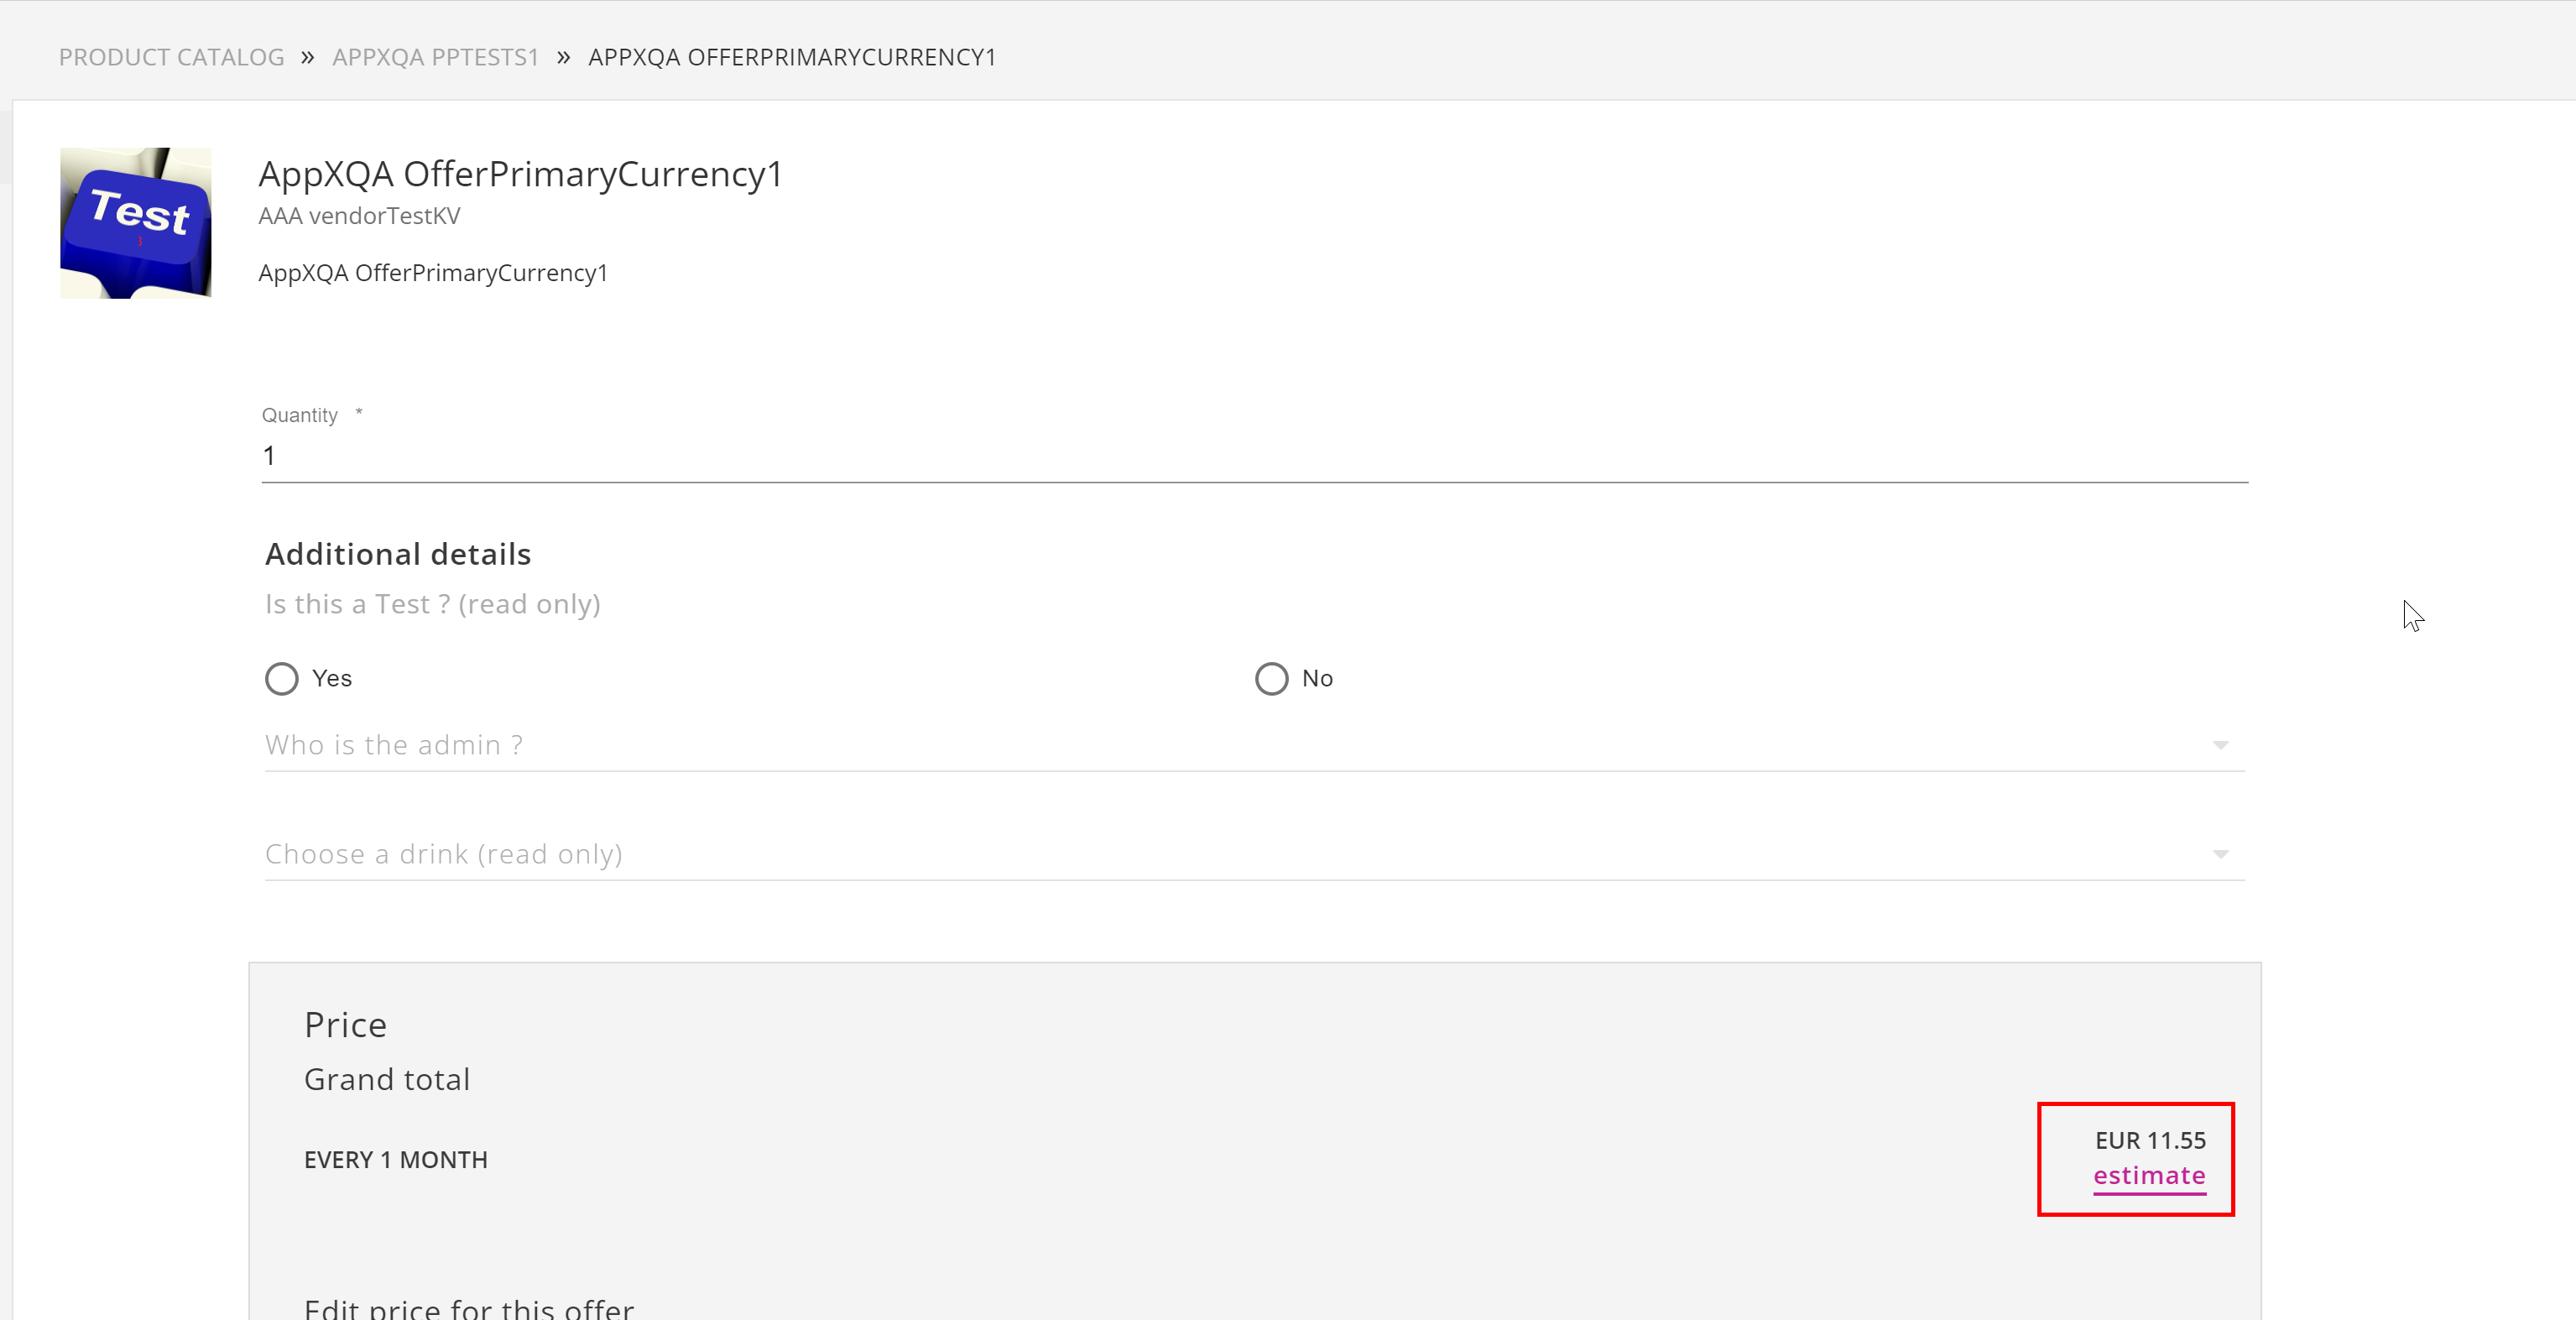The height and width of the screenshot is (1320, 2576).
Task: Click the APPXQA OFFERPRIMARYCURRENCY1 breadcrumb item
Action: point(792,57)
